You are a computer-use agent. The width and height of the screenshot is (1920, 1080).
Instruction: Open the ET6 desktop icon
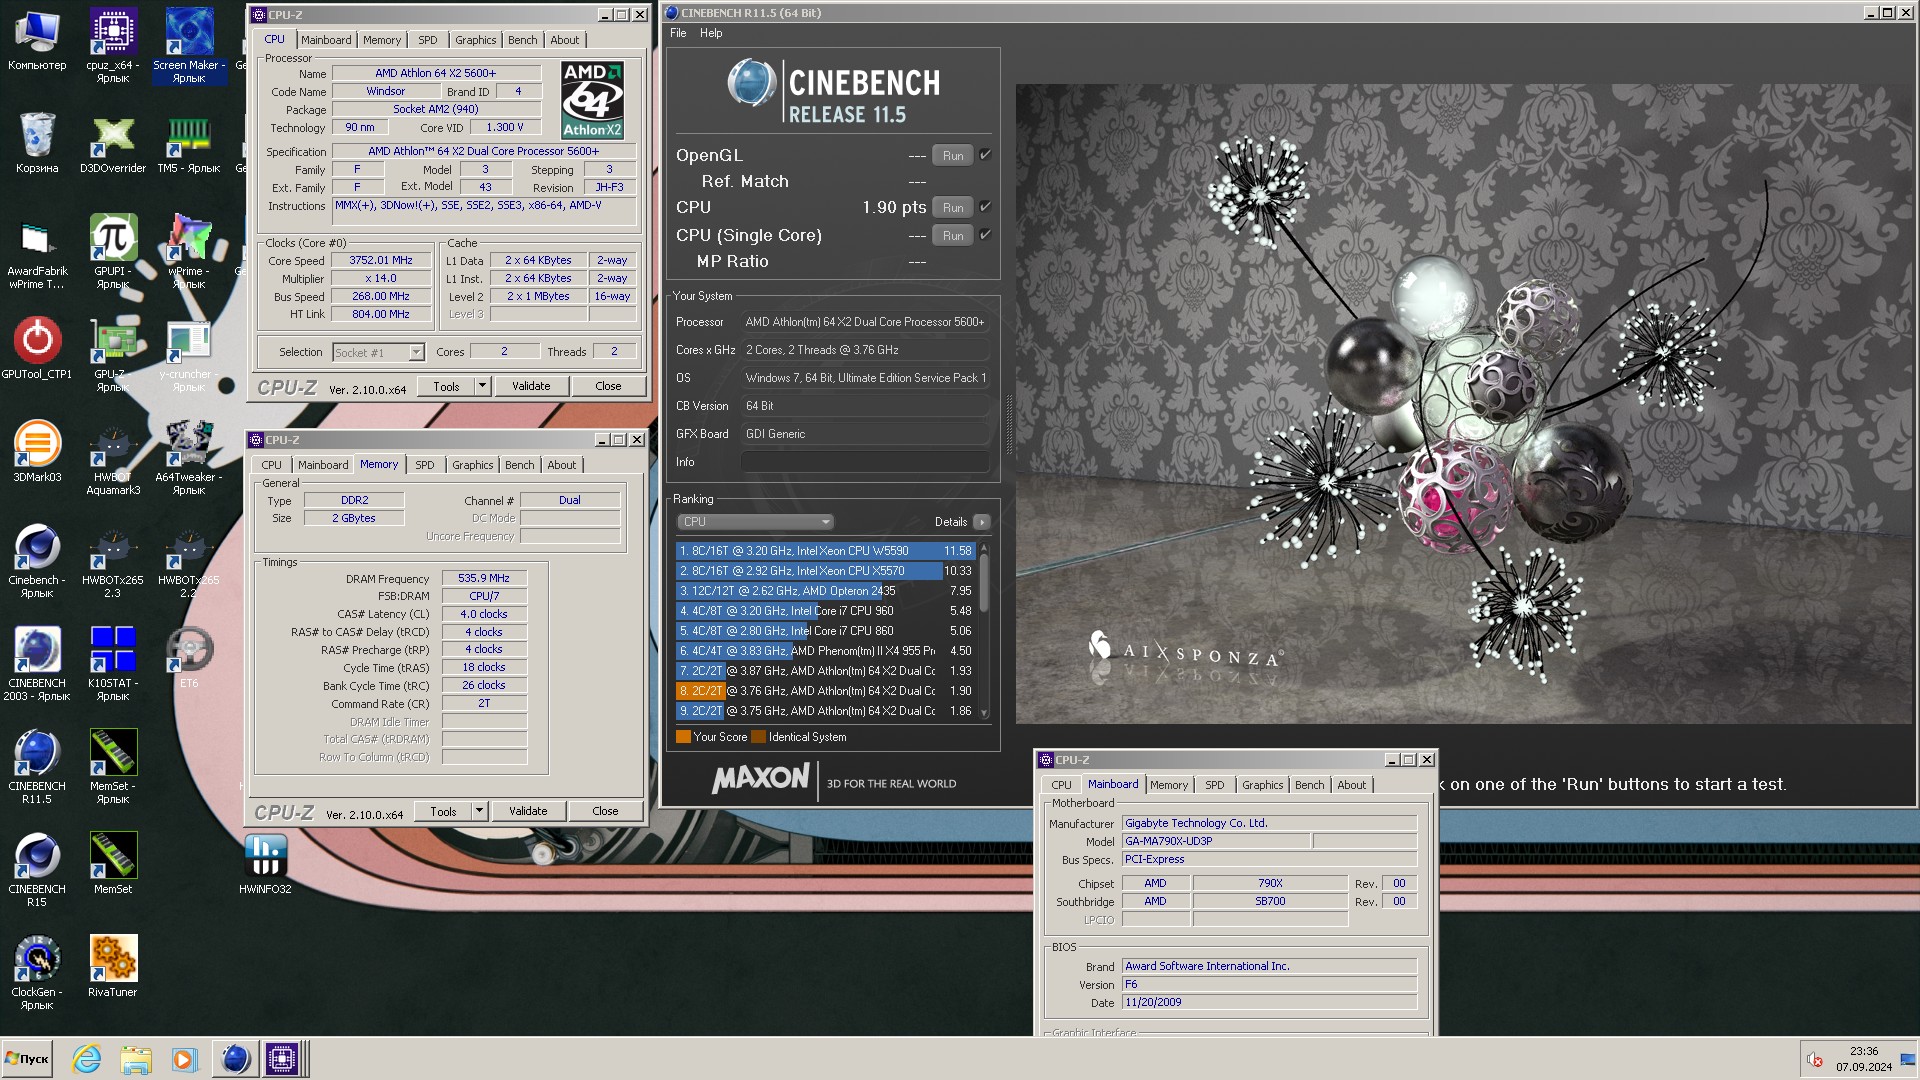189,658
